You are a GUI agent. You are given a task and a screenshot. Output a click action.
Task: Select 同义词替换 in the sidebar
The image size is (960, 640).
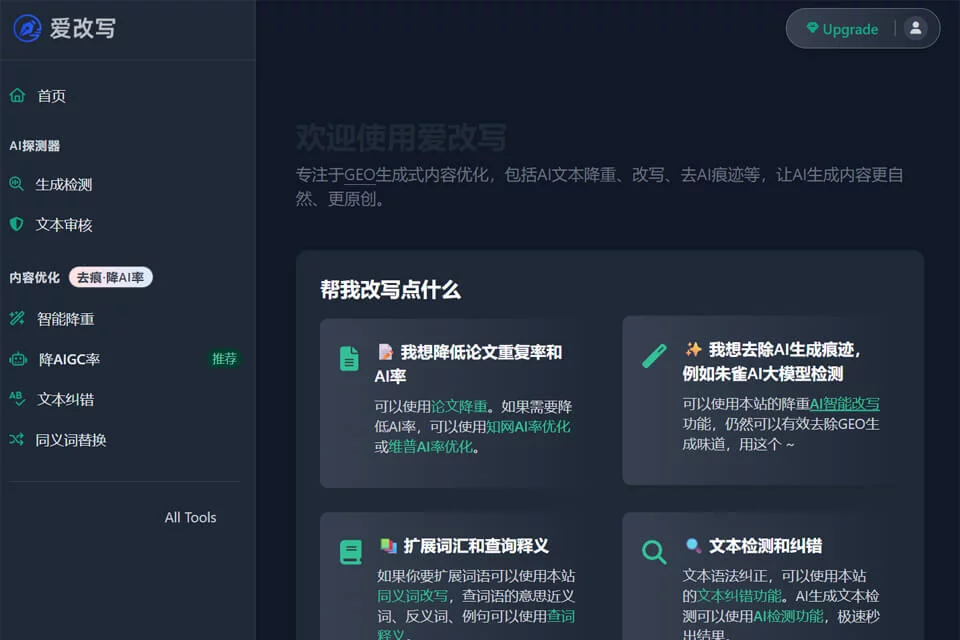click(70, 440)
